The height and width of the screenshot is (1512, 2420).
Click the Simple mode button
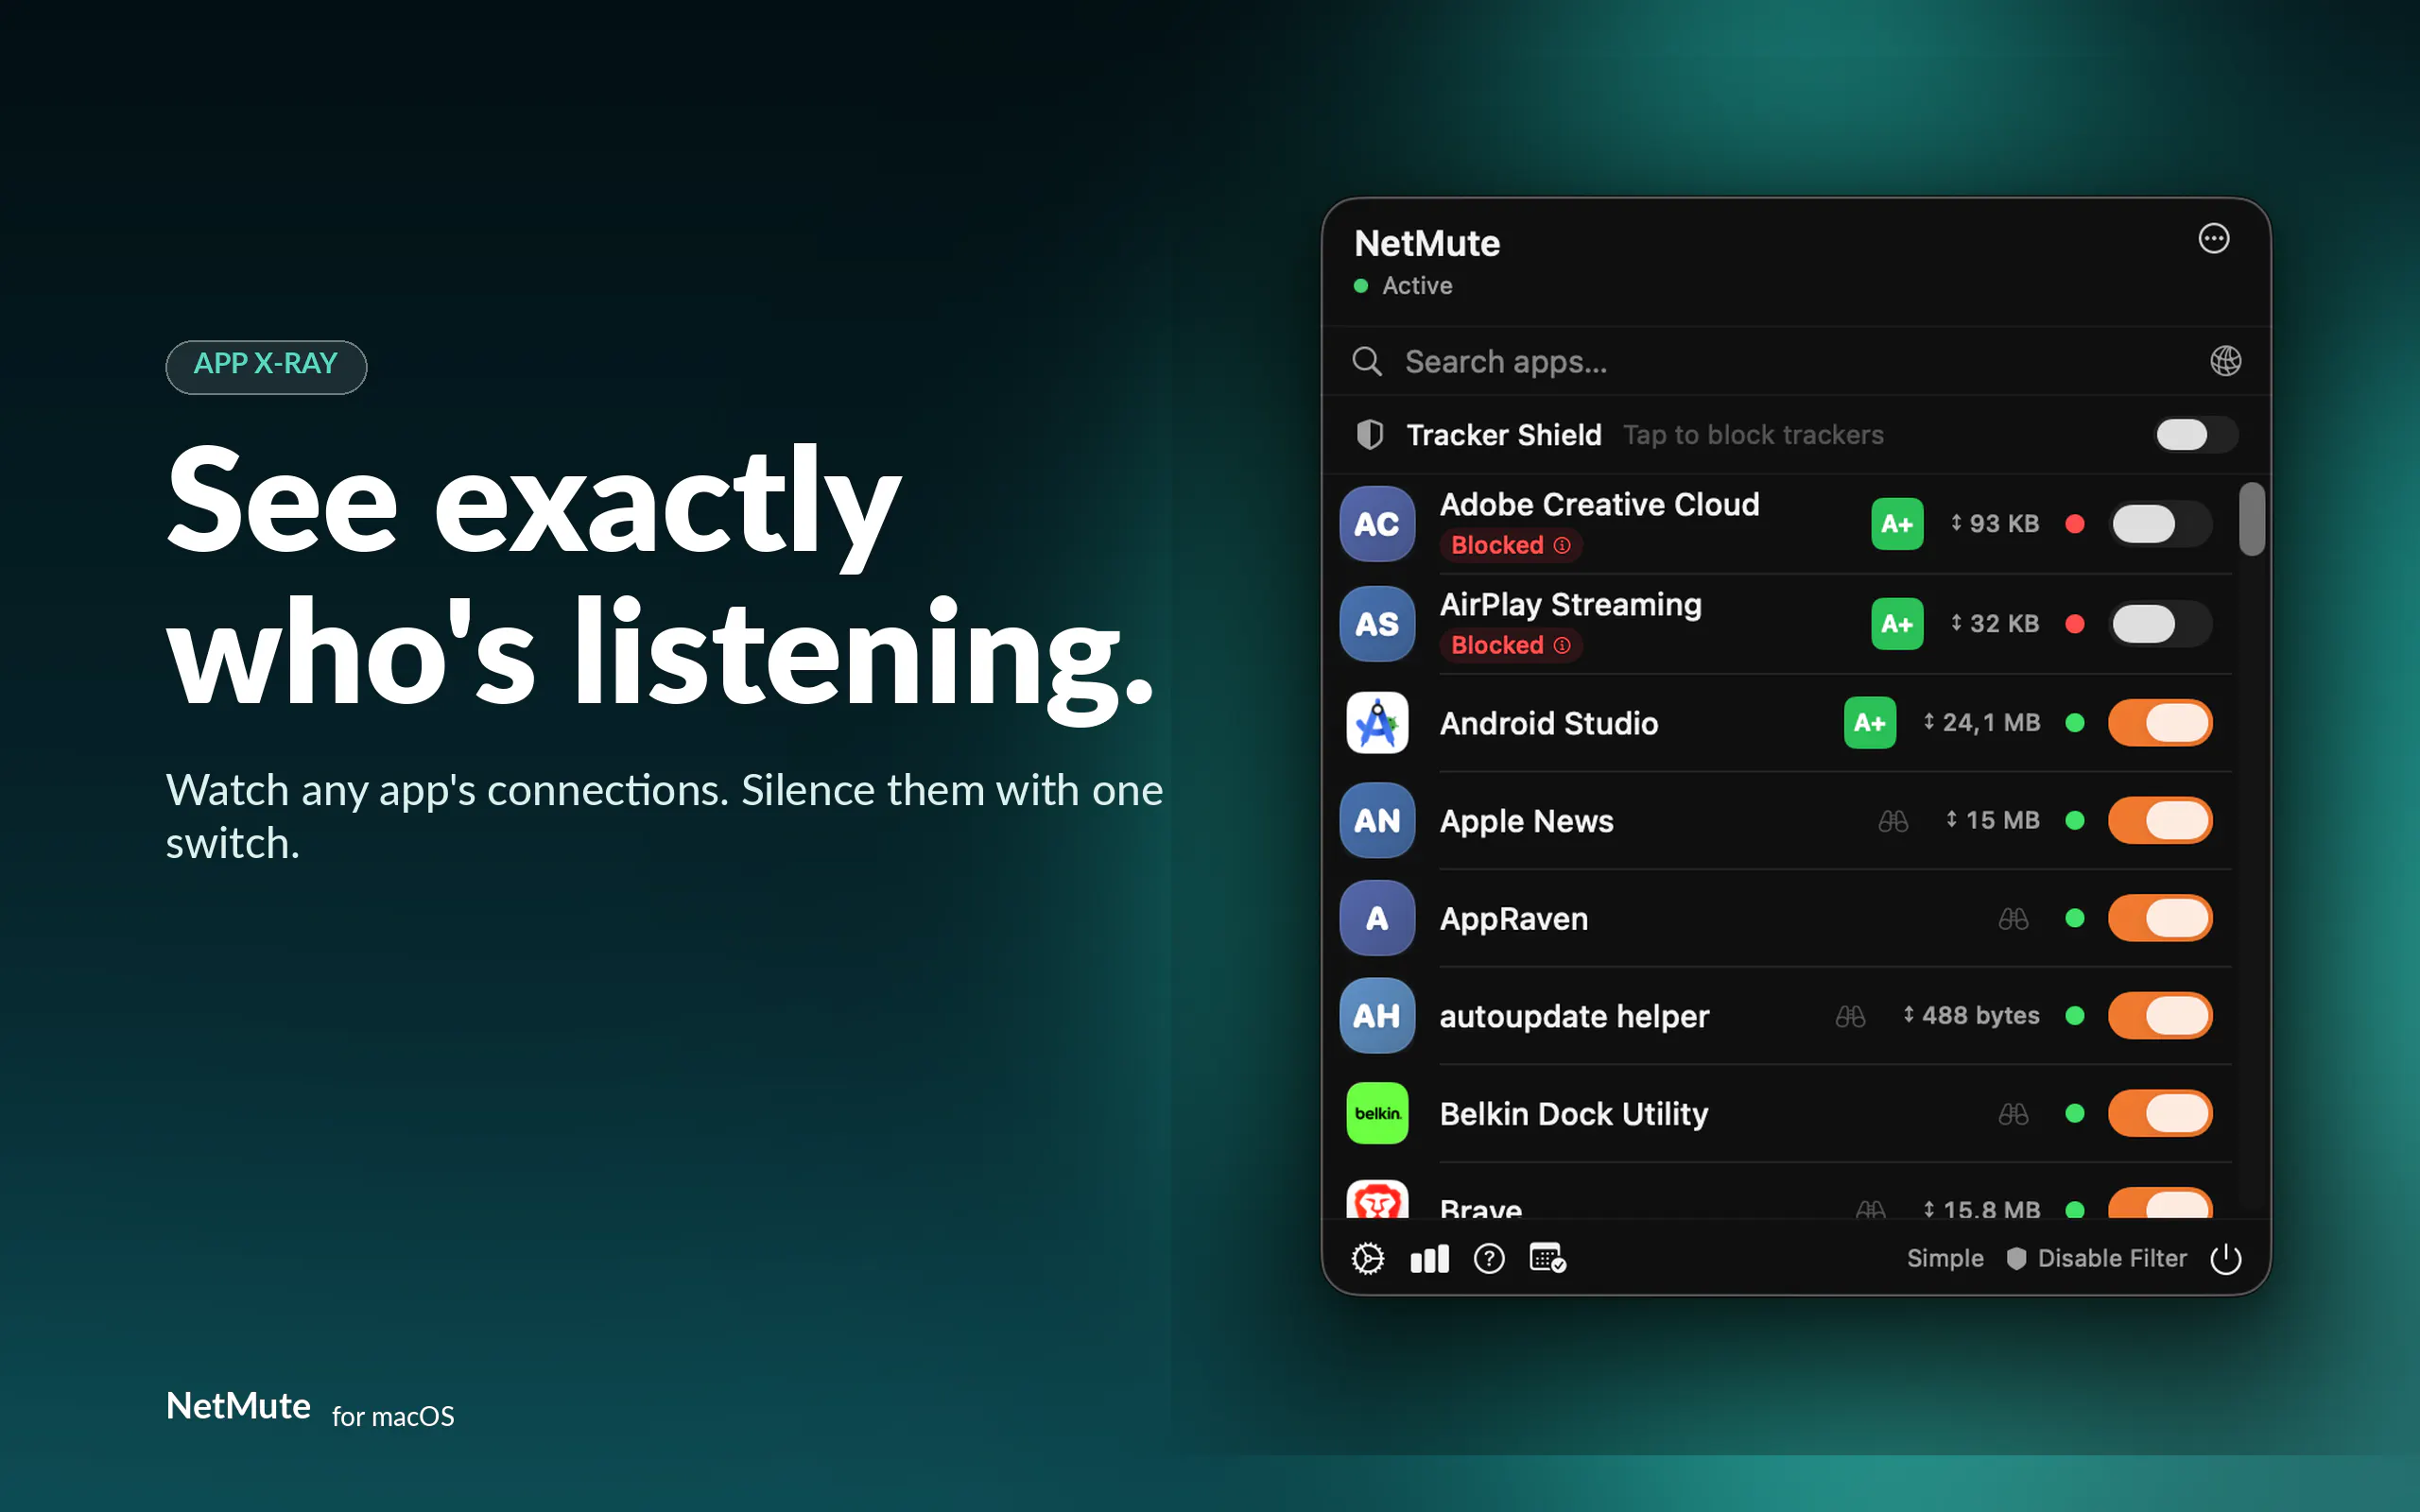pos(1945,1258)
